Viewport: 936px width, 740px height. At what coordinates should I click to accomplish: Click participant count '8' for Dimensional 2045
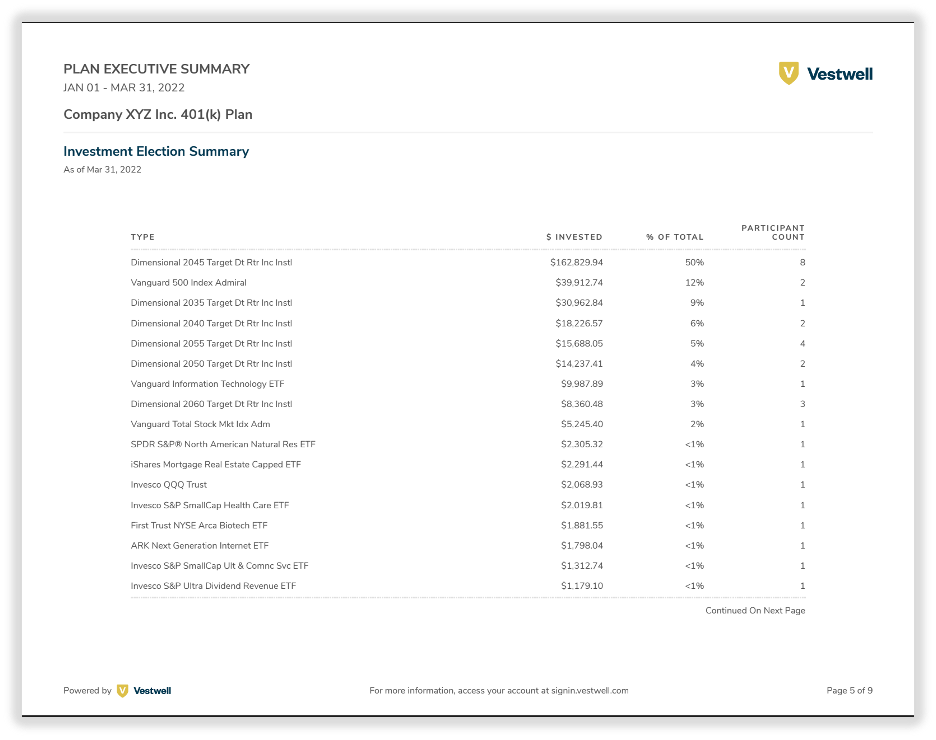[802, 263]
